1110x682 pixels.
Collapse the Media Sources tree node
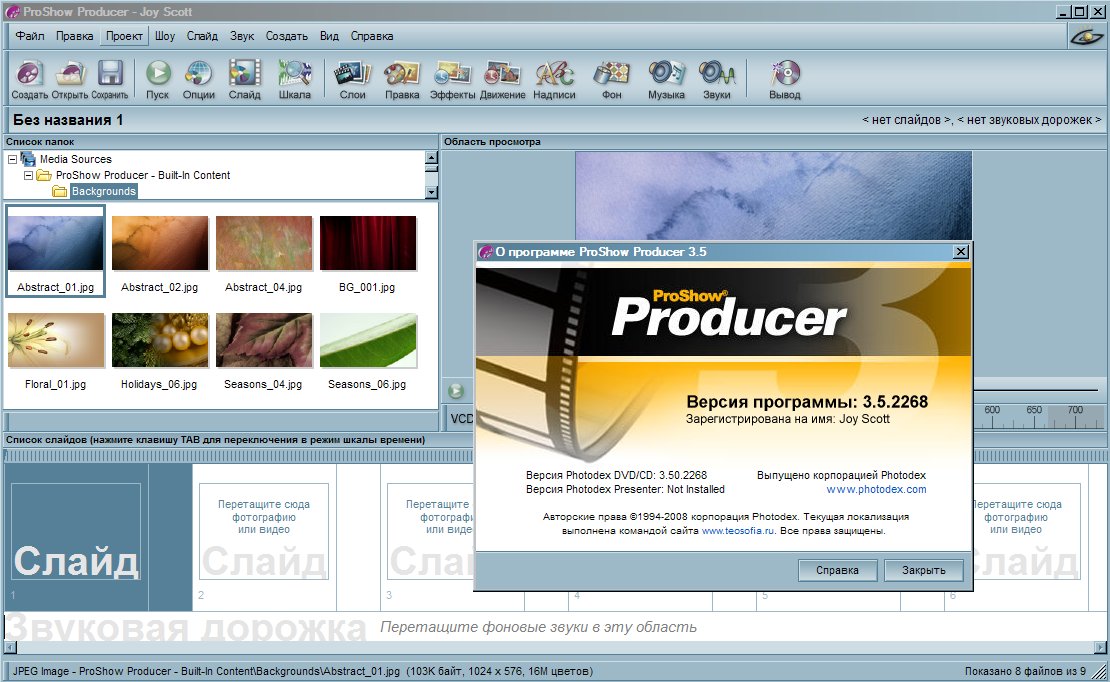(x=12, y=159)
